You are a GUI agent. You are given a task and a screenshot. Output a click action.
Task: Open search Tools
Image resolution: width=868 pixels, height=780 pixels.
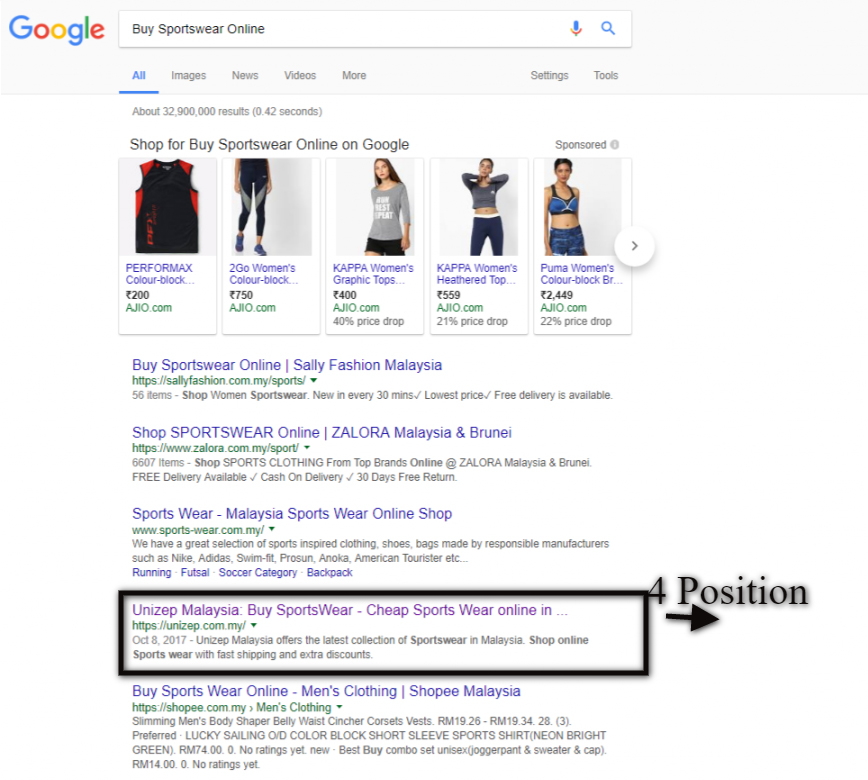coord(606,75)
